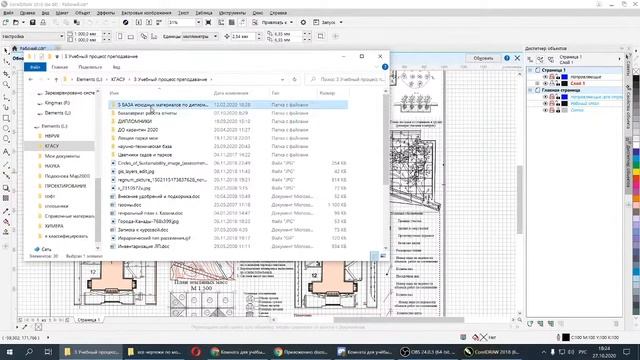Image resolution: width=640 pixels, height=360 pixels.
Task: Open the Вид tab in Explorer ribbon
Action: (116, 67)
